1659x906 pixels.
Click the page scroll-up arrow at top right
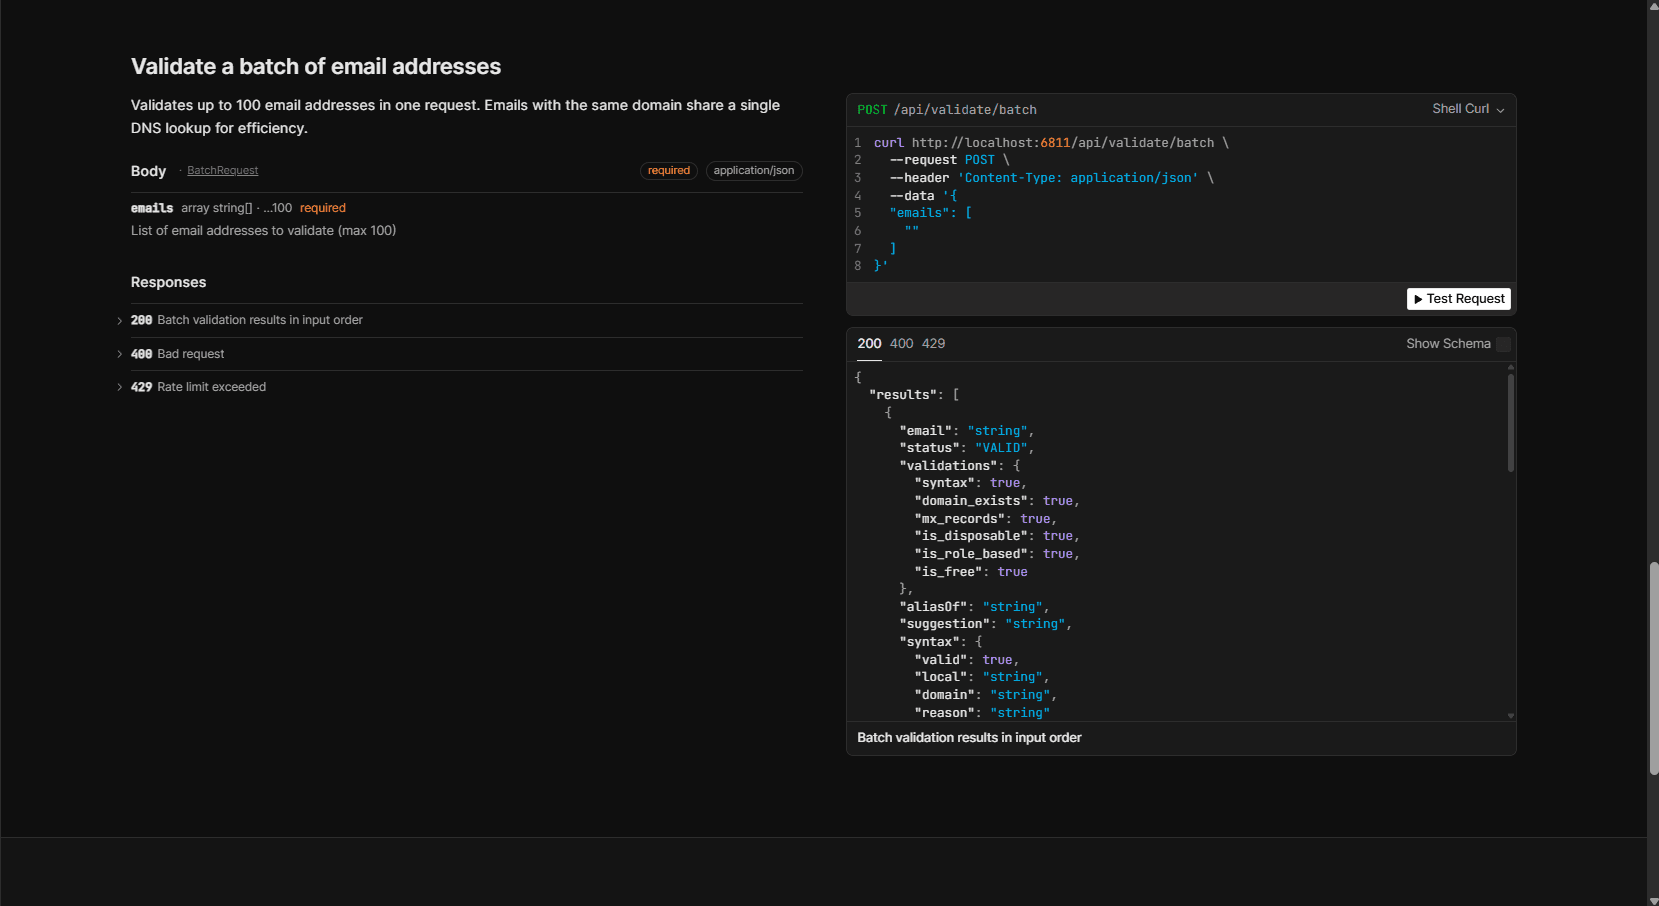[1653, 5]
